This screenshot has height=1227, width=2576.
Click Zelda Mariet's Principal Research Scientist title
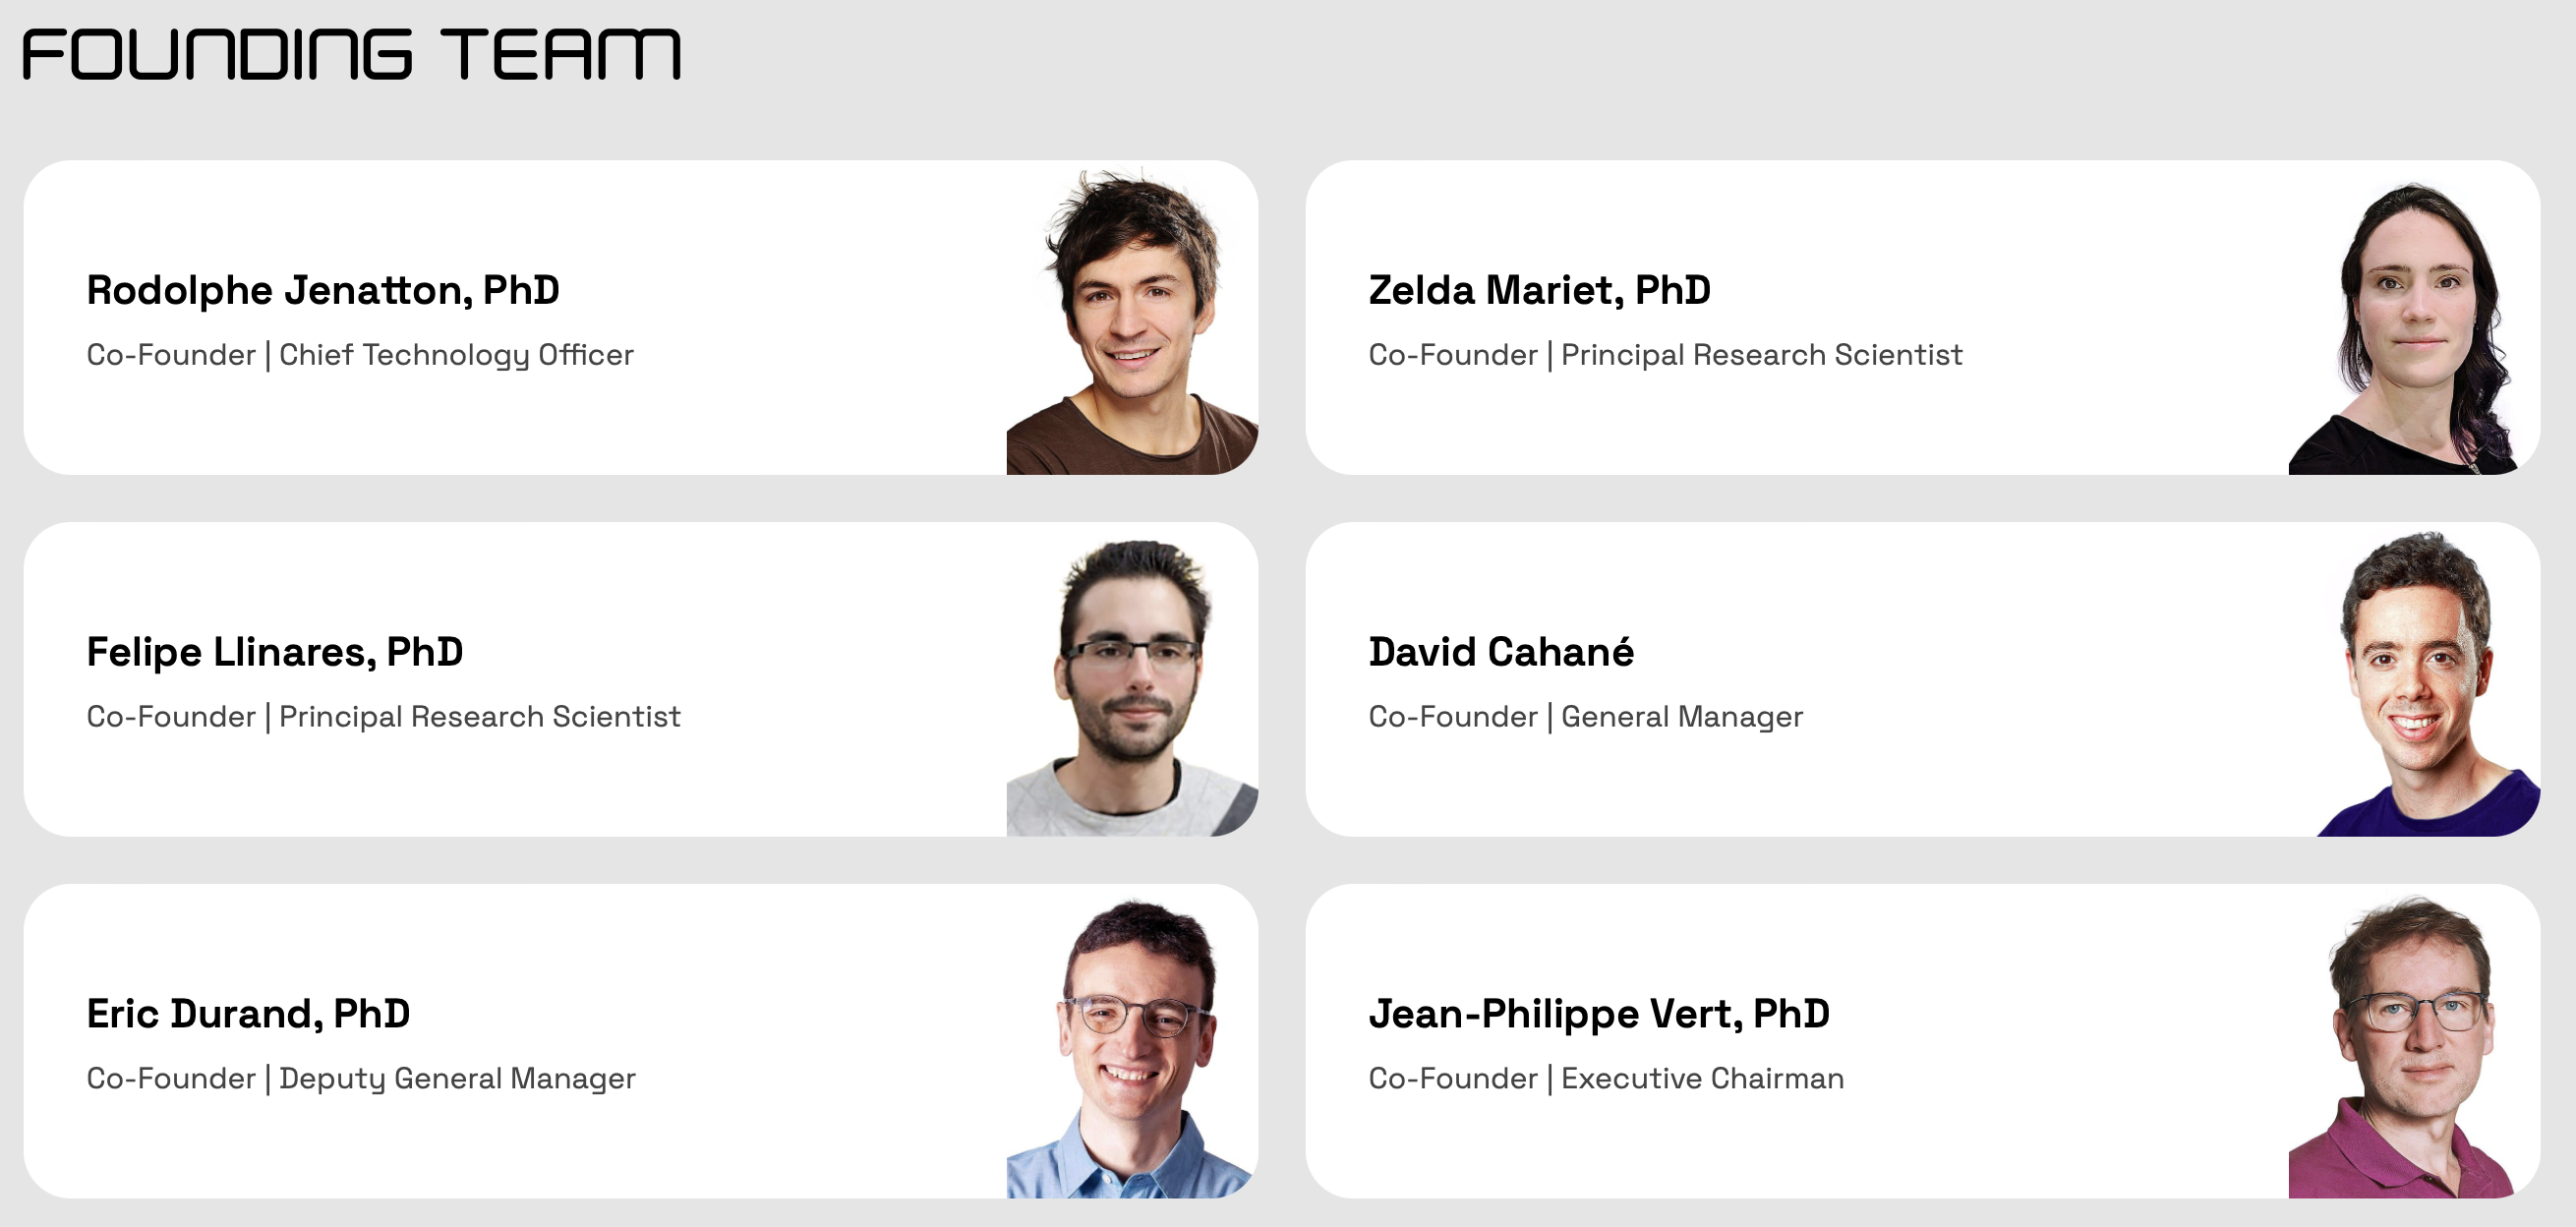pyautogui.click(x=1761, y=355)
